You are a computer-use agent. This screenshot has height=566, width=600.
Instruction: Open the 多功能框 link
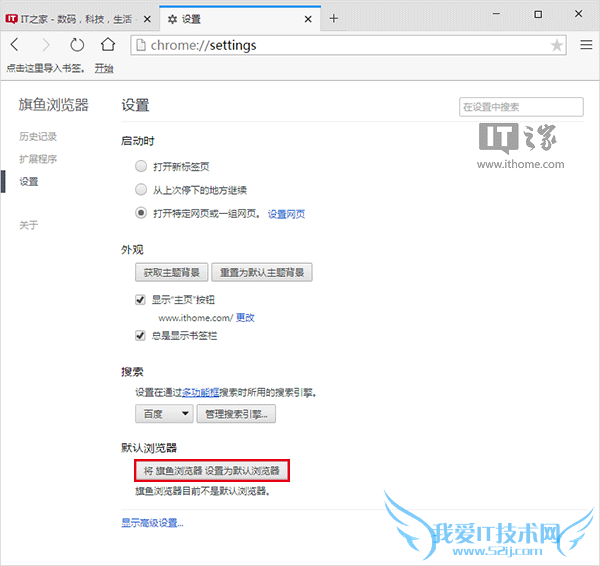pos(200,392)
